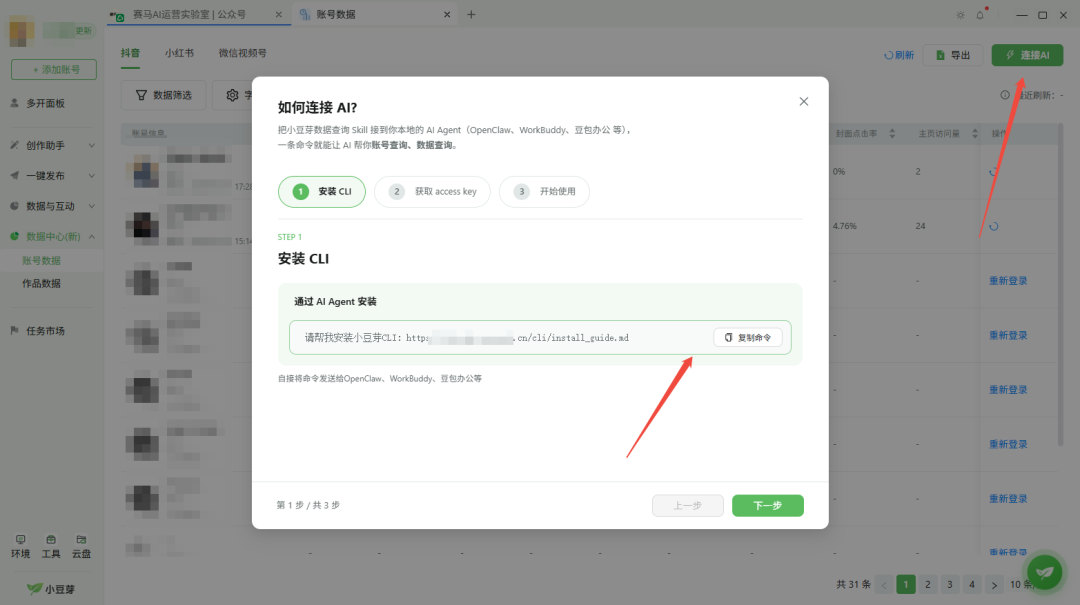
Task: Click the info icon next to 最近刷新
Action: (1005, 95)
